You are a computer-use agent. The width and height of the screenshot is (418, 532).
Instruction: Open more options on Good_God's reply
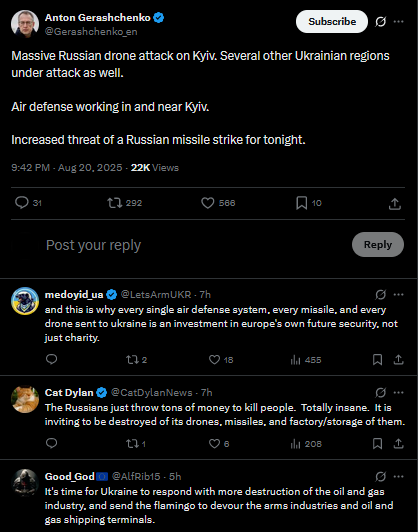398,476
